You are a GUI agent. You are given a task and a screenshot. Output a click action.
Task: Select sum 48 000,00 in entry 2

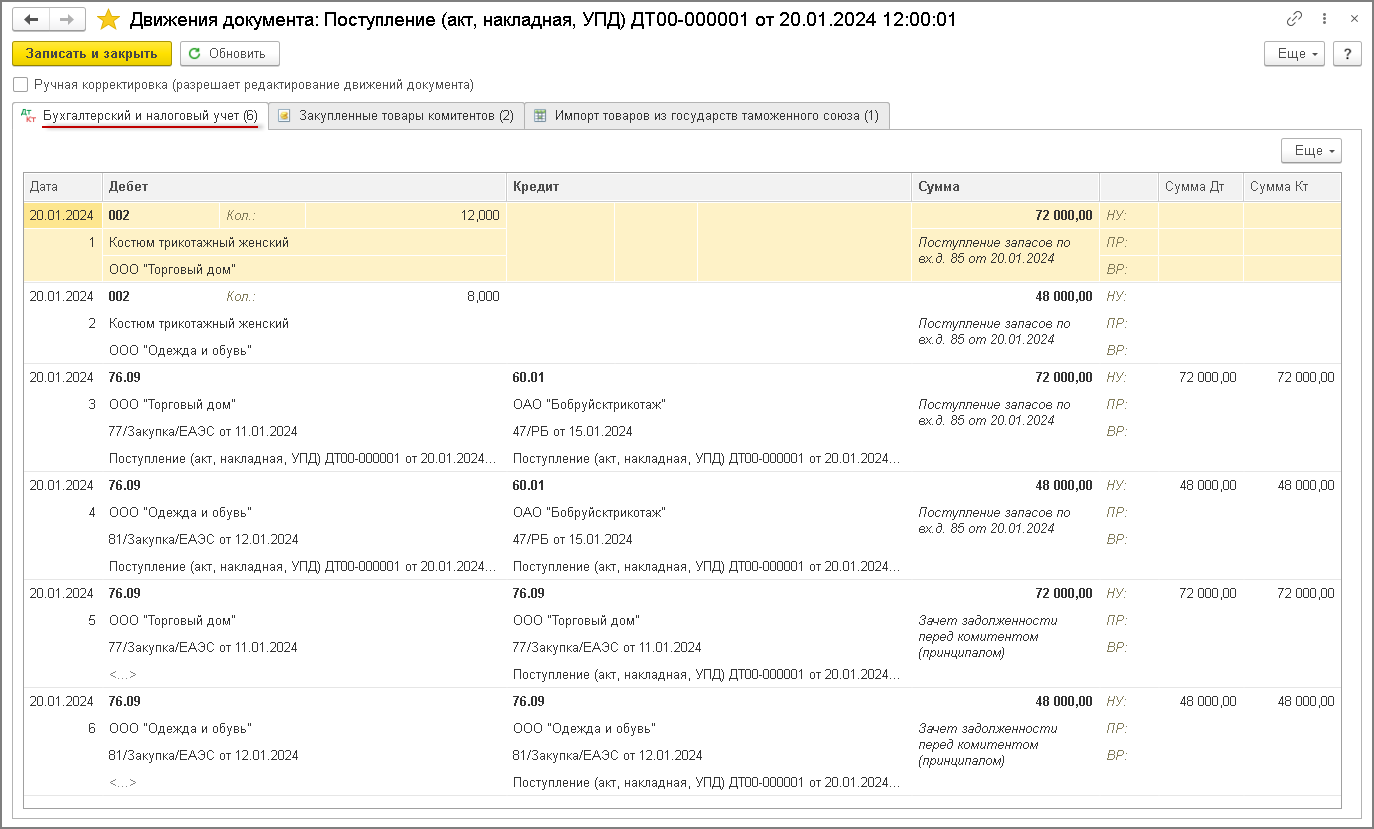click(x=1062, y=296)
